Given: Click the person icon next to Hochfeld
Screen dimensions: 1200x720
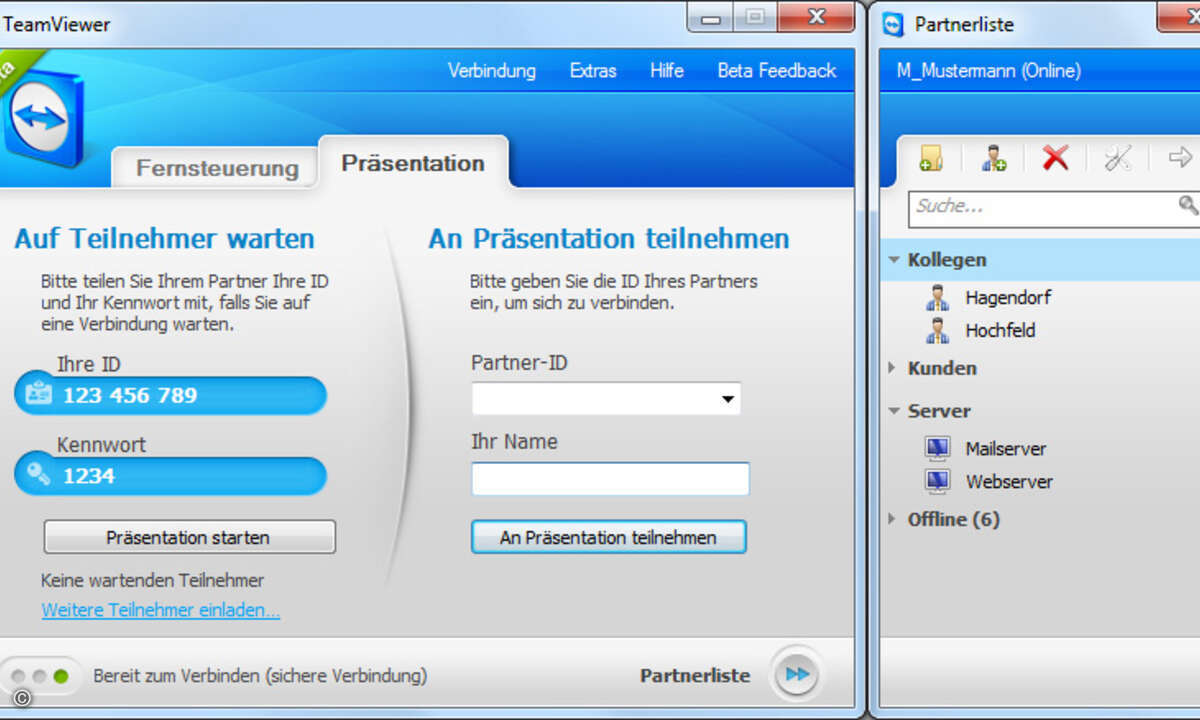Looking at the screenshot, I should coord(937,330).
